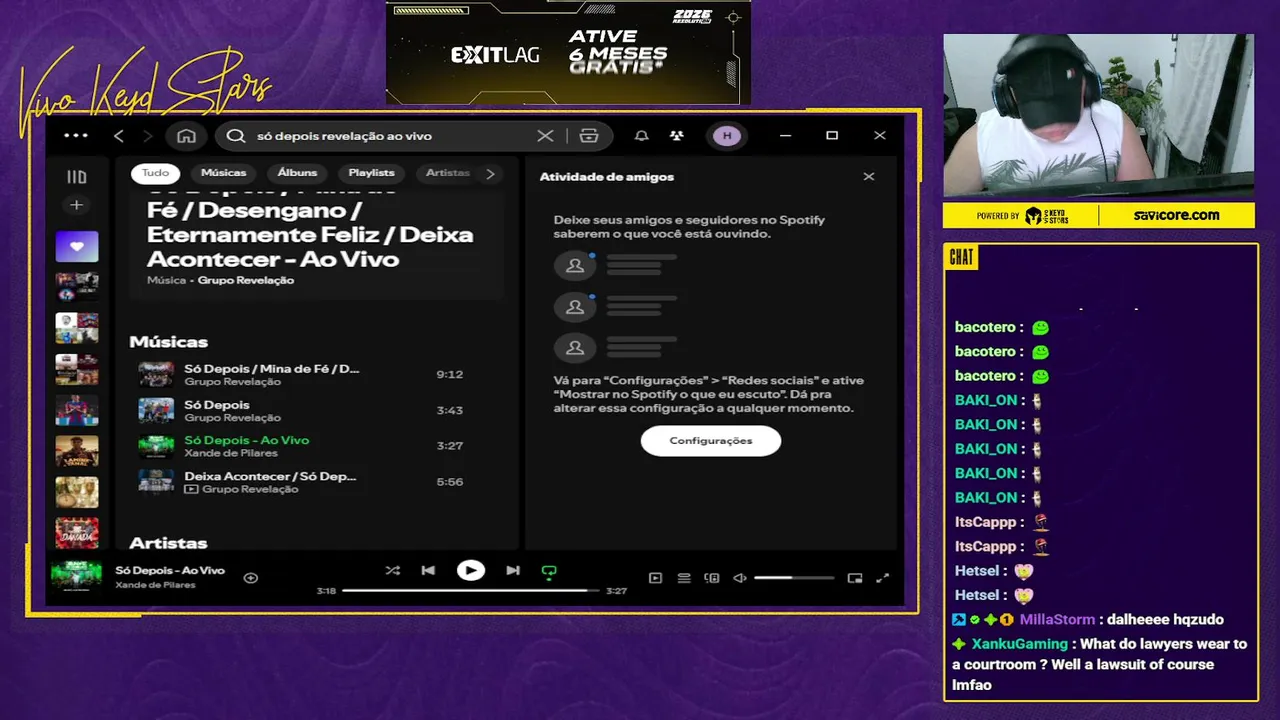Open Grupo Revelação link under top result

pyautogui.click(x=245, y=280)
